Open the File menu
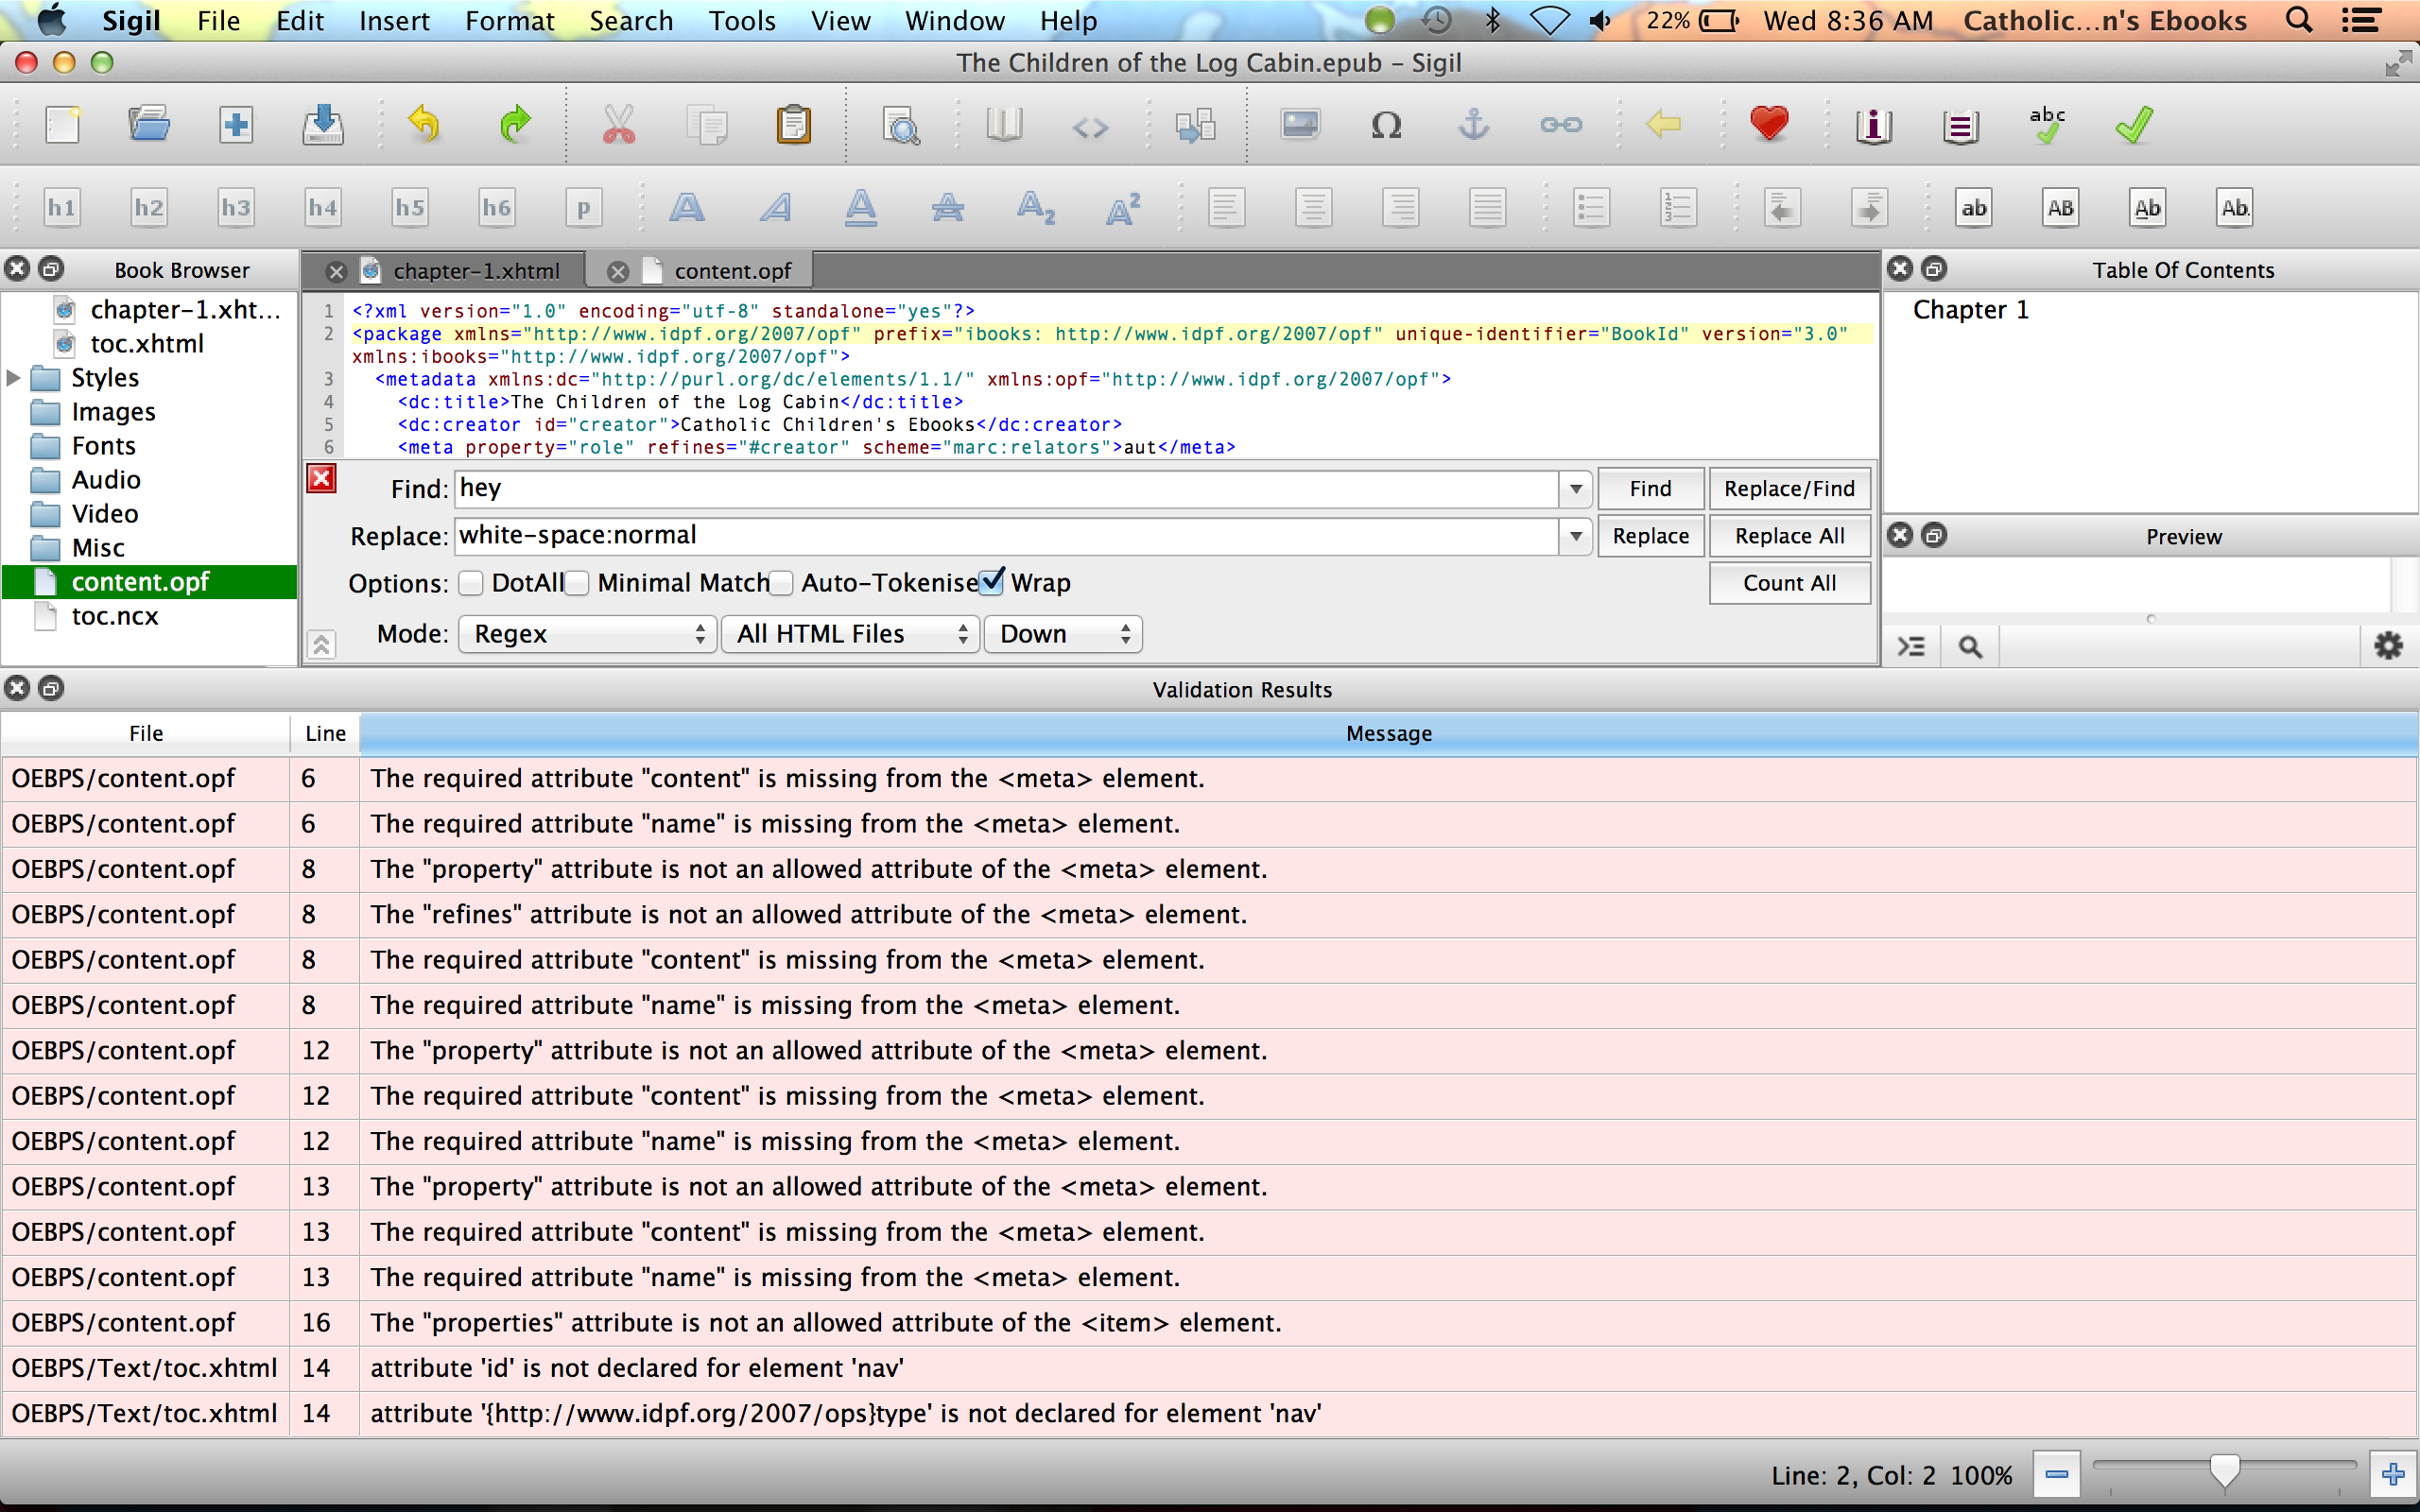This screenshot has width=2420, height=1512. [218, 21]
